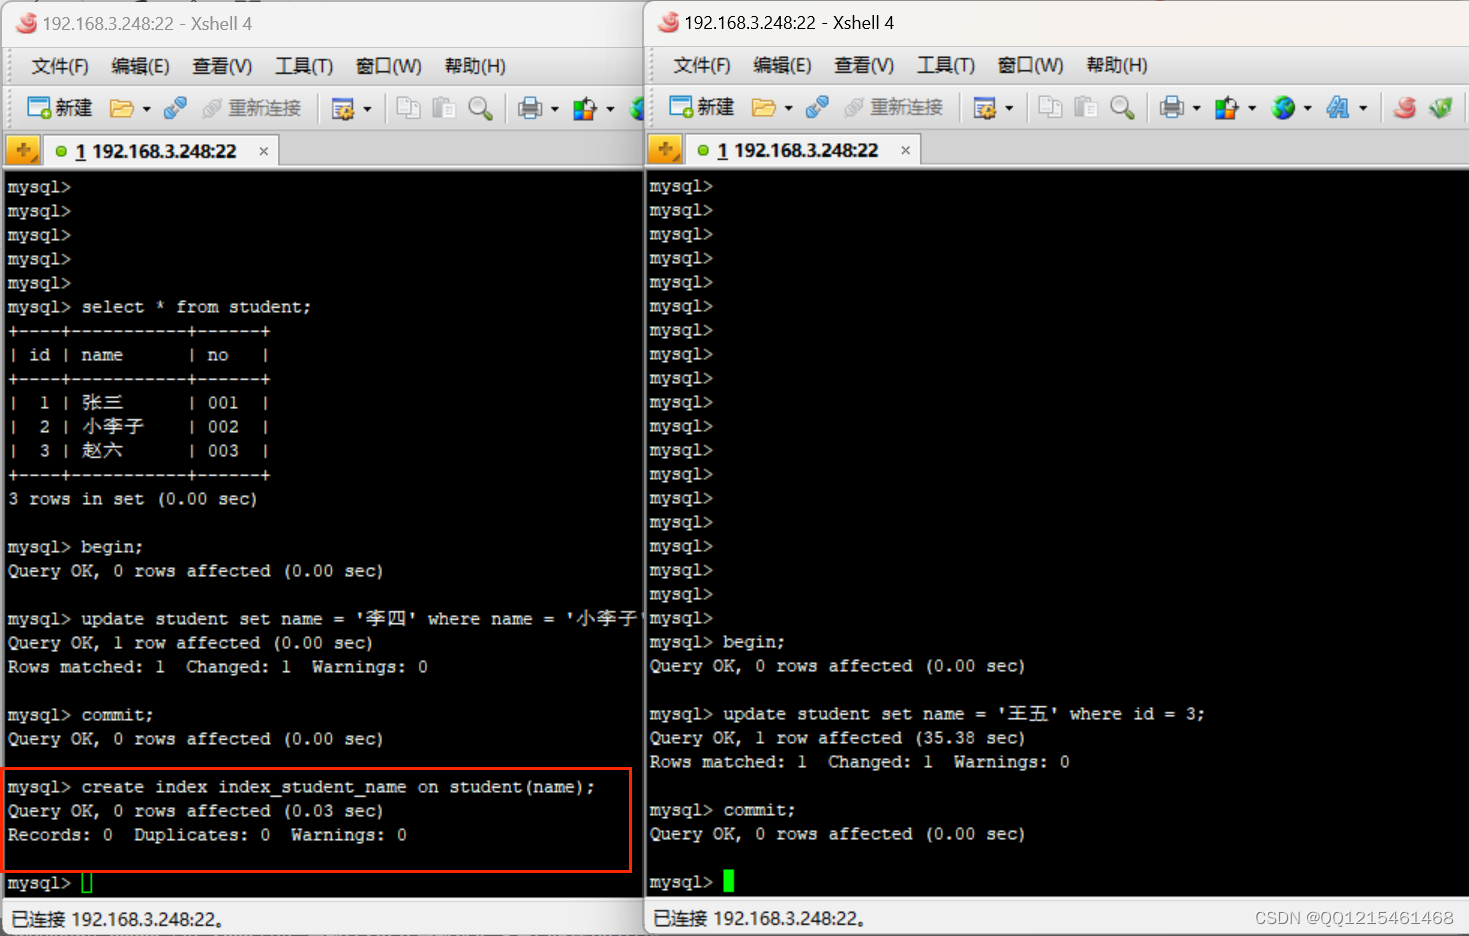The image size is (1469, 936).
Task: Open the 编辑(E) menu in the right window
Action: [782, 65]
